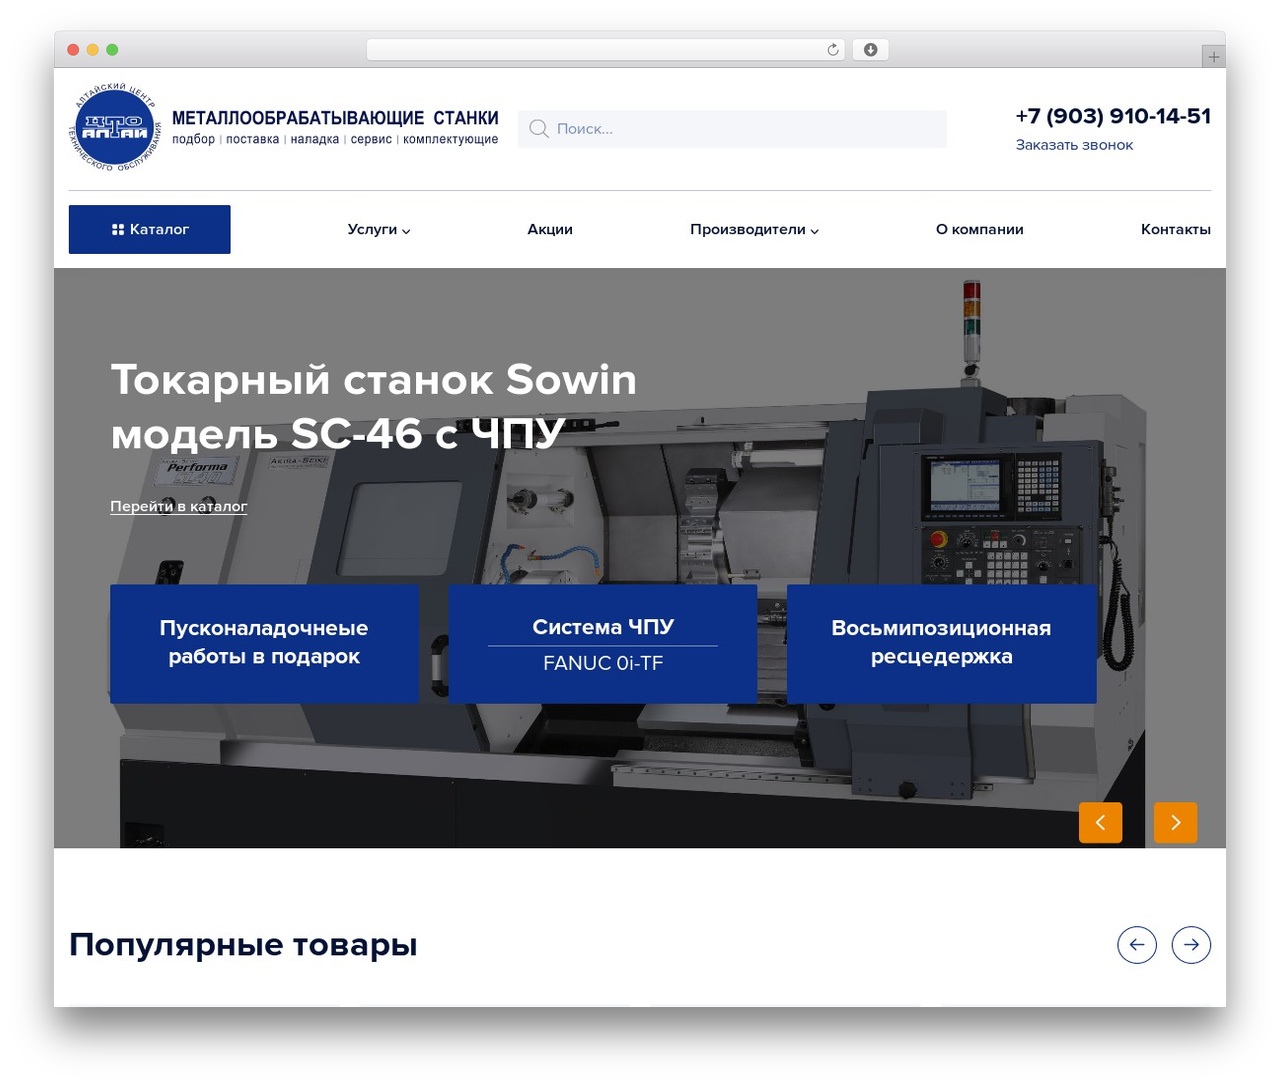The height and width of the screenshot is (1084, 1280).
Task: Minimize the window with the yellow button
Action: tap(93, 50)
